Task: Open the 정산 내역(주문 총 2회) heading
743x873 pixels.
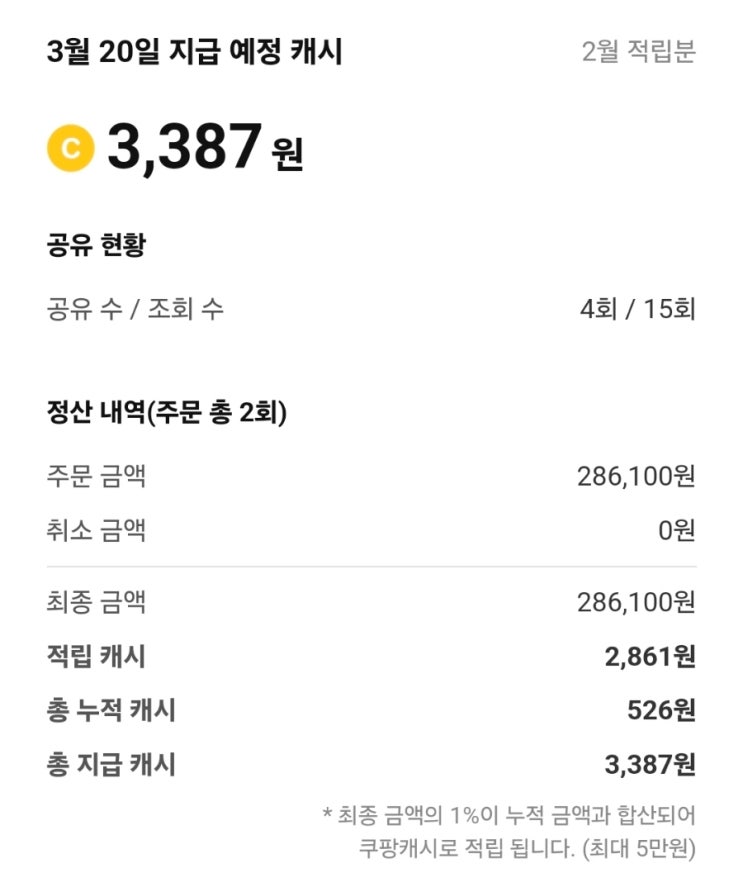Action: [167, 413]
